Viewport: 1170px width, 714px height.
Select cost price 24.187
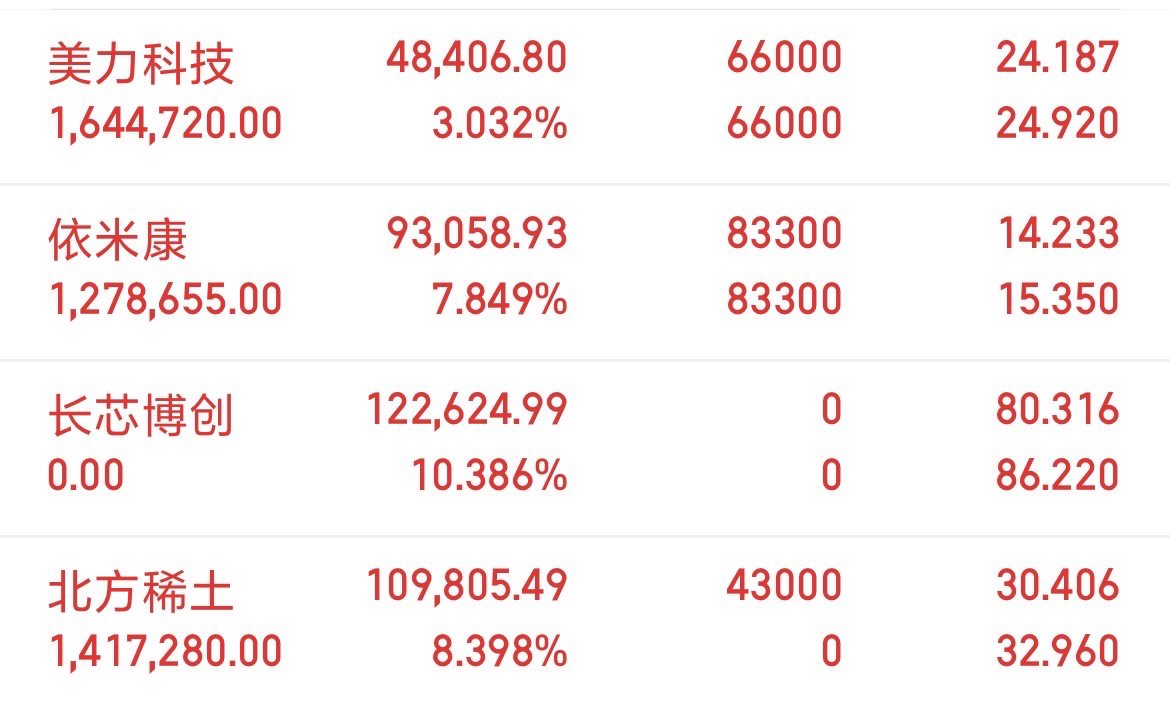point(1058,57)
